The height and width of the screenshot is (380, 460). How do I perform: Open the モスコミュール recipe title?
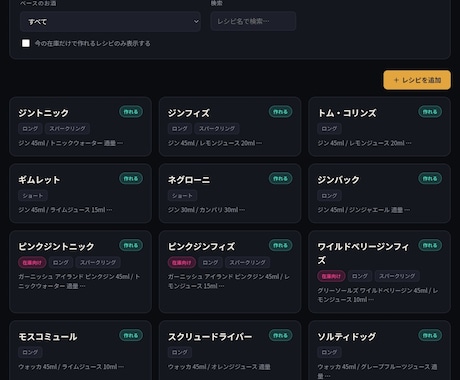[48, 337]
